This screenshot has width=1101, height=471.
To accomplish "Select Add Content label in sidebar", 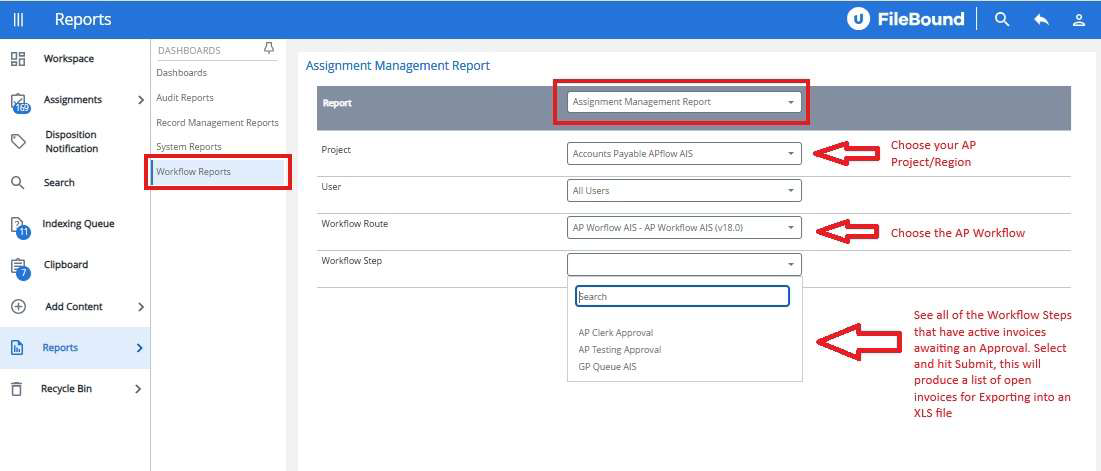I will pyautogui.click(x=74, y=307).
